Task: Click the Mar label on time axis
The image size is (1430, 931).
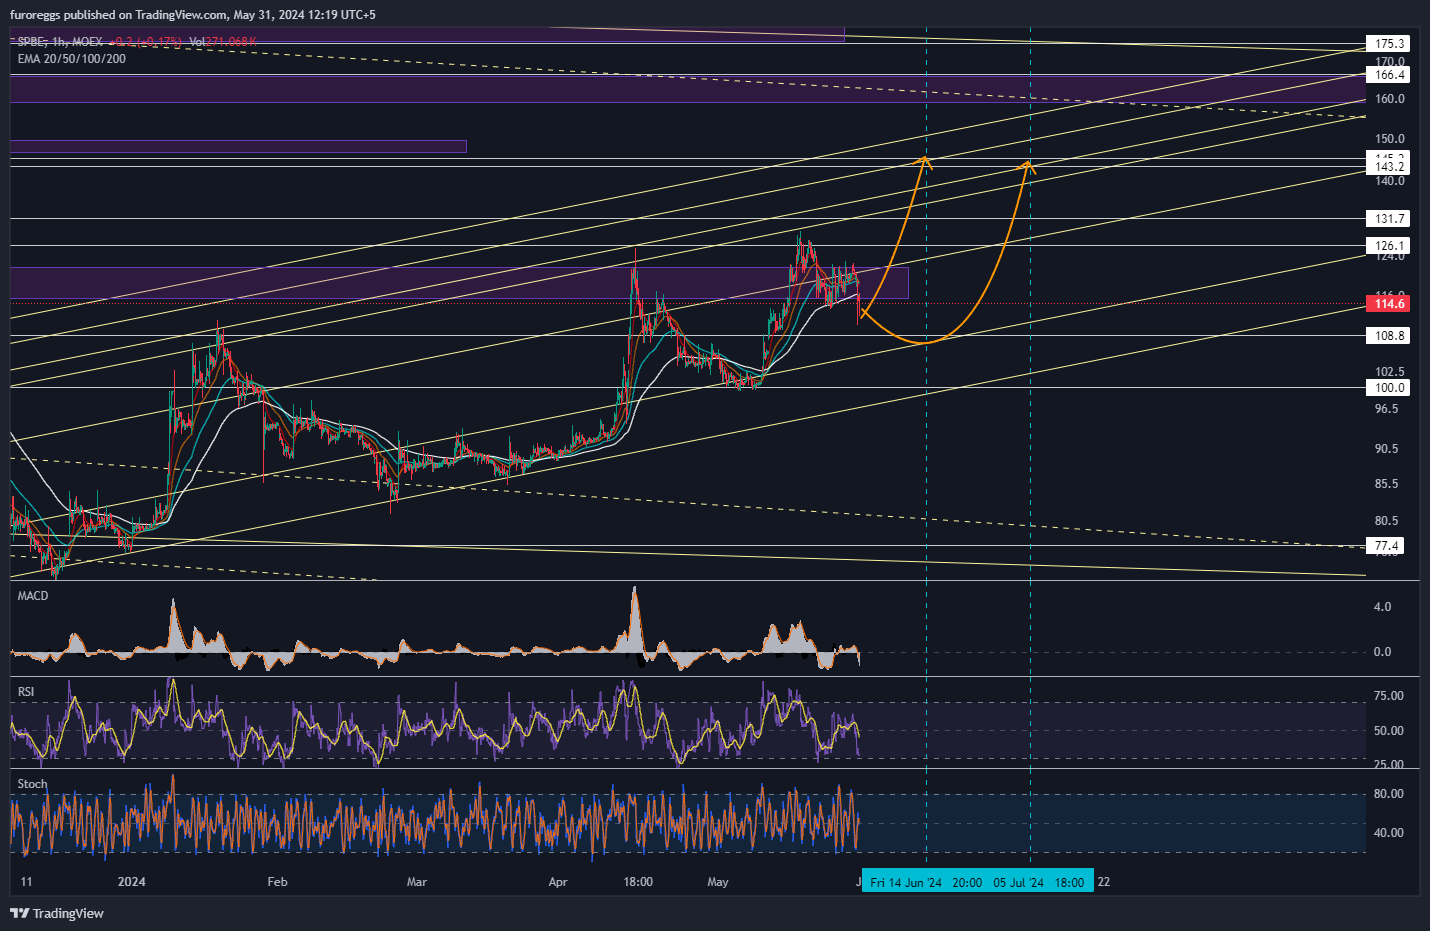Action: (417, 882)
